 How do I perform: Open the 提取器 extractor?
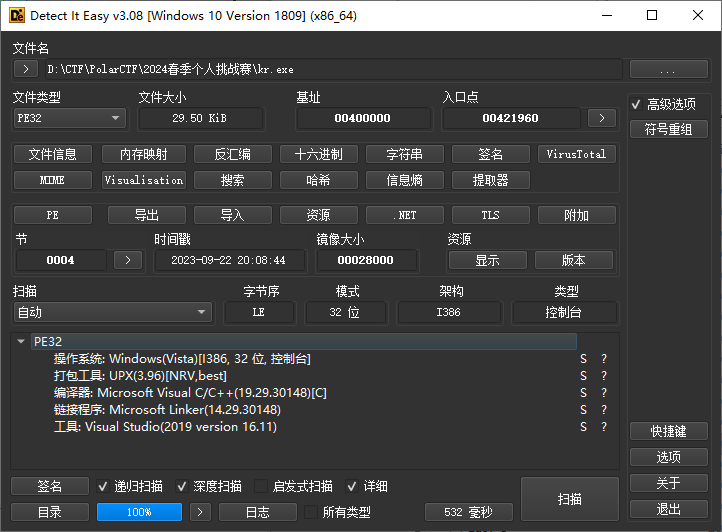491,180
